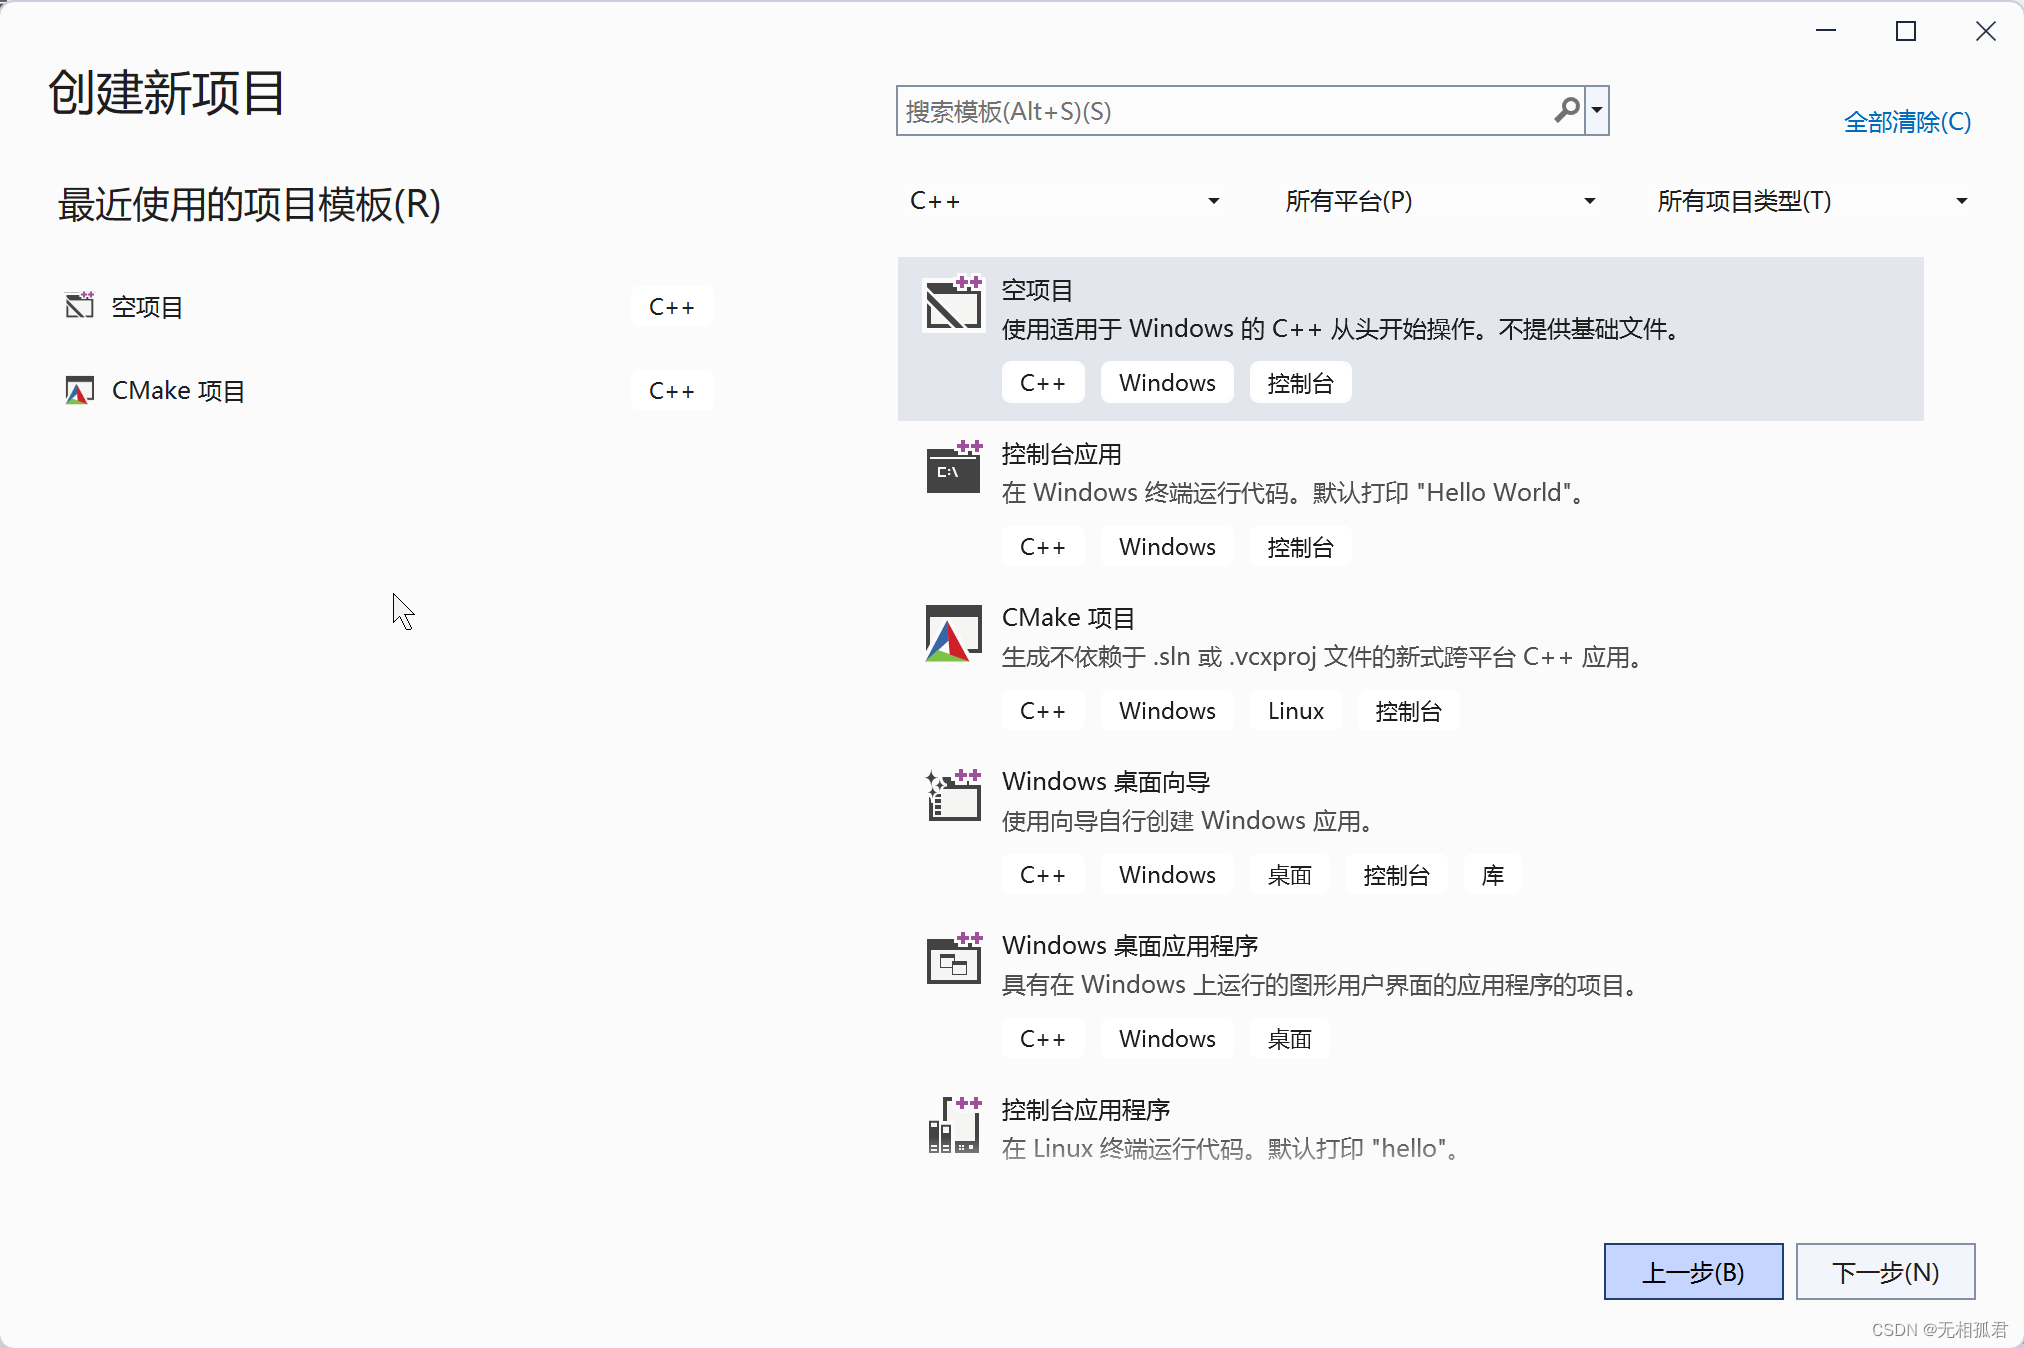This screenshot has height=1348, width=2024.
Task: Click the empty project template icon
Action: 953,305
